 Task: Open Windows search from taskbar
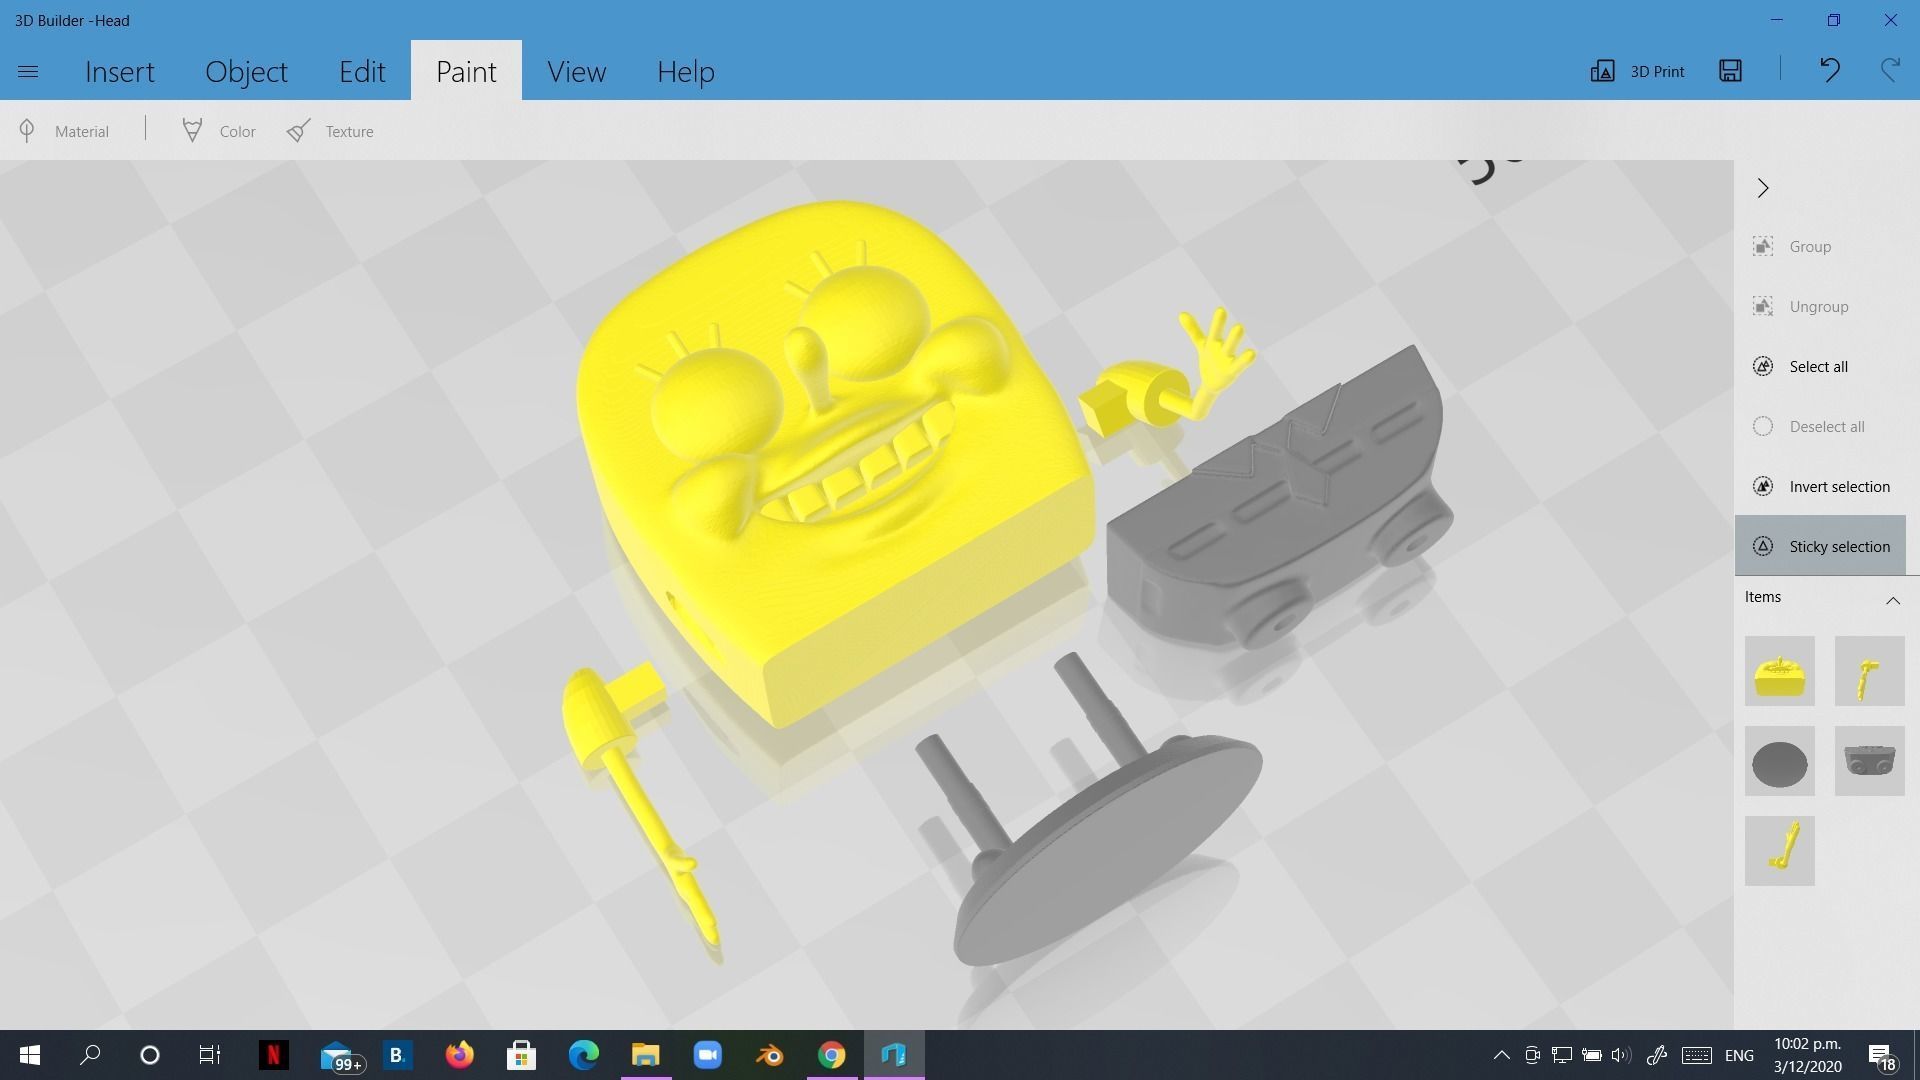click(x=90, y=1055)
